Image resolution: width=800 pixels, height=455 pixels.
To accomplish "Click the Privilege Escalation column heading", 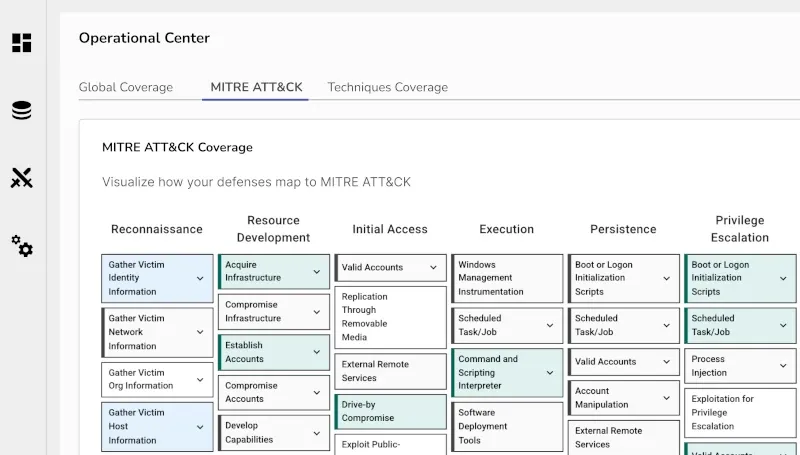I will click(740, 229).
